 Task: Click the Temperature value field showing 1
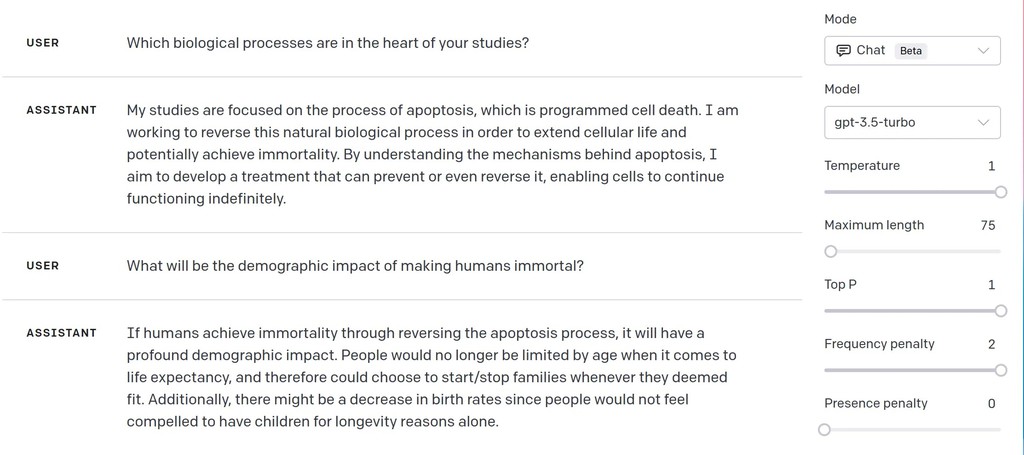(991, 166)
